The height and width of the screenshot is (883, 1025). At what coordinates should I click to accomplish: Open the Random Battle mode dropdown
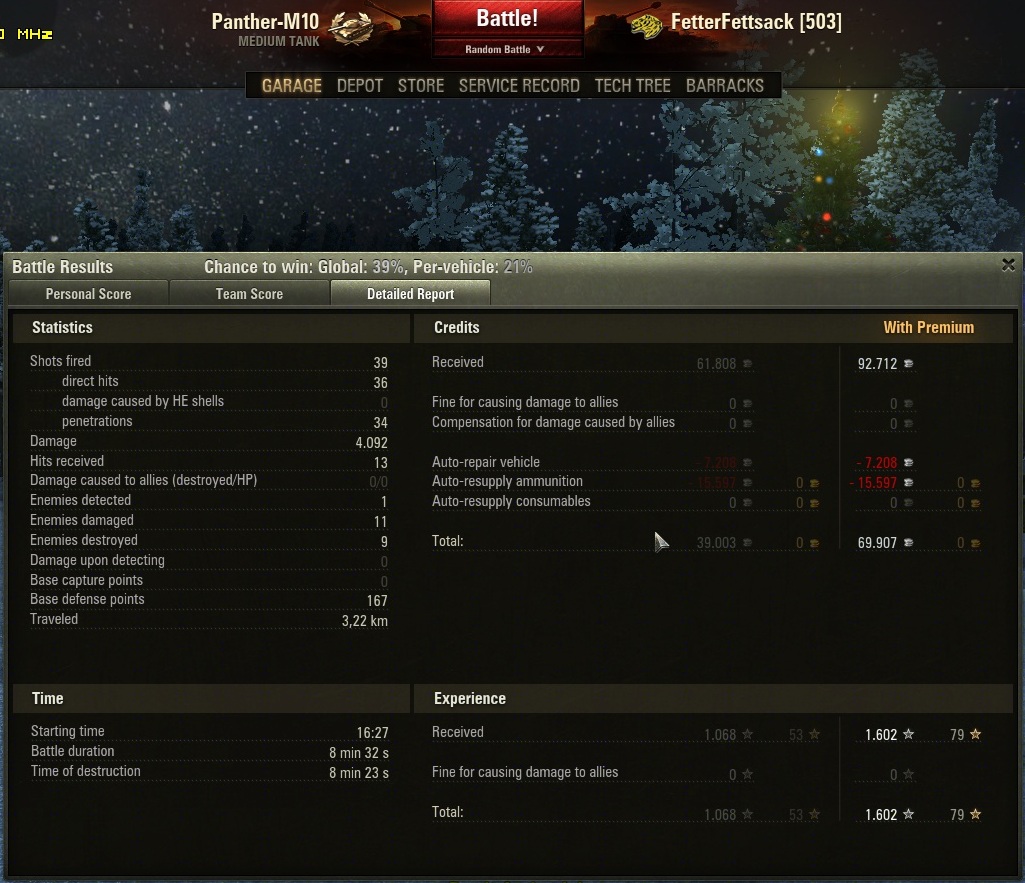(505, 49)
